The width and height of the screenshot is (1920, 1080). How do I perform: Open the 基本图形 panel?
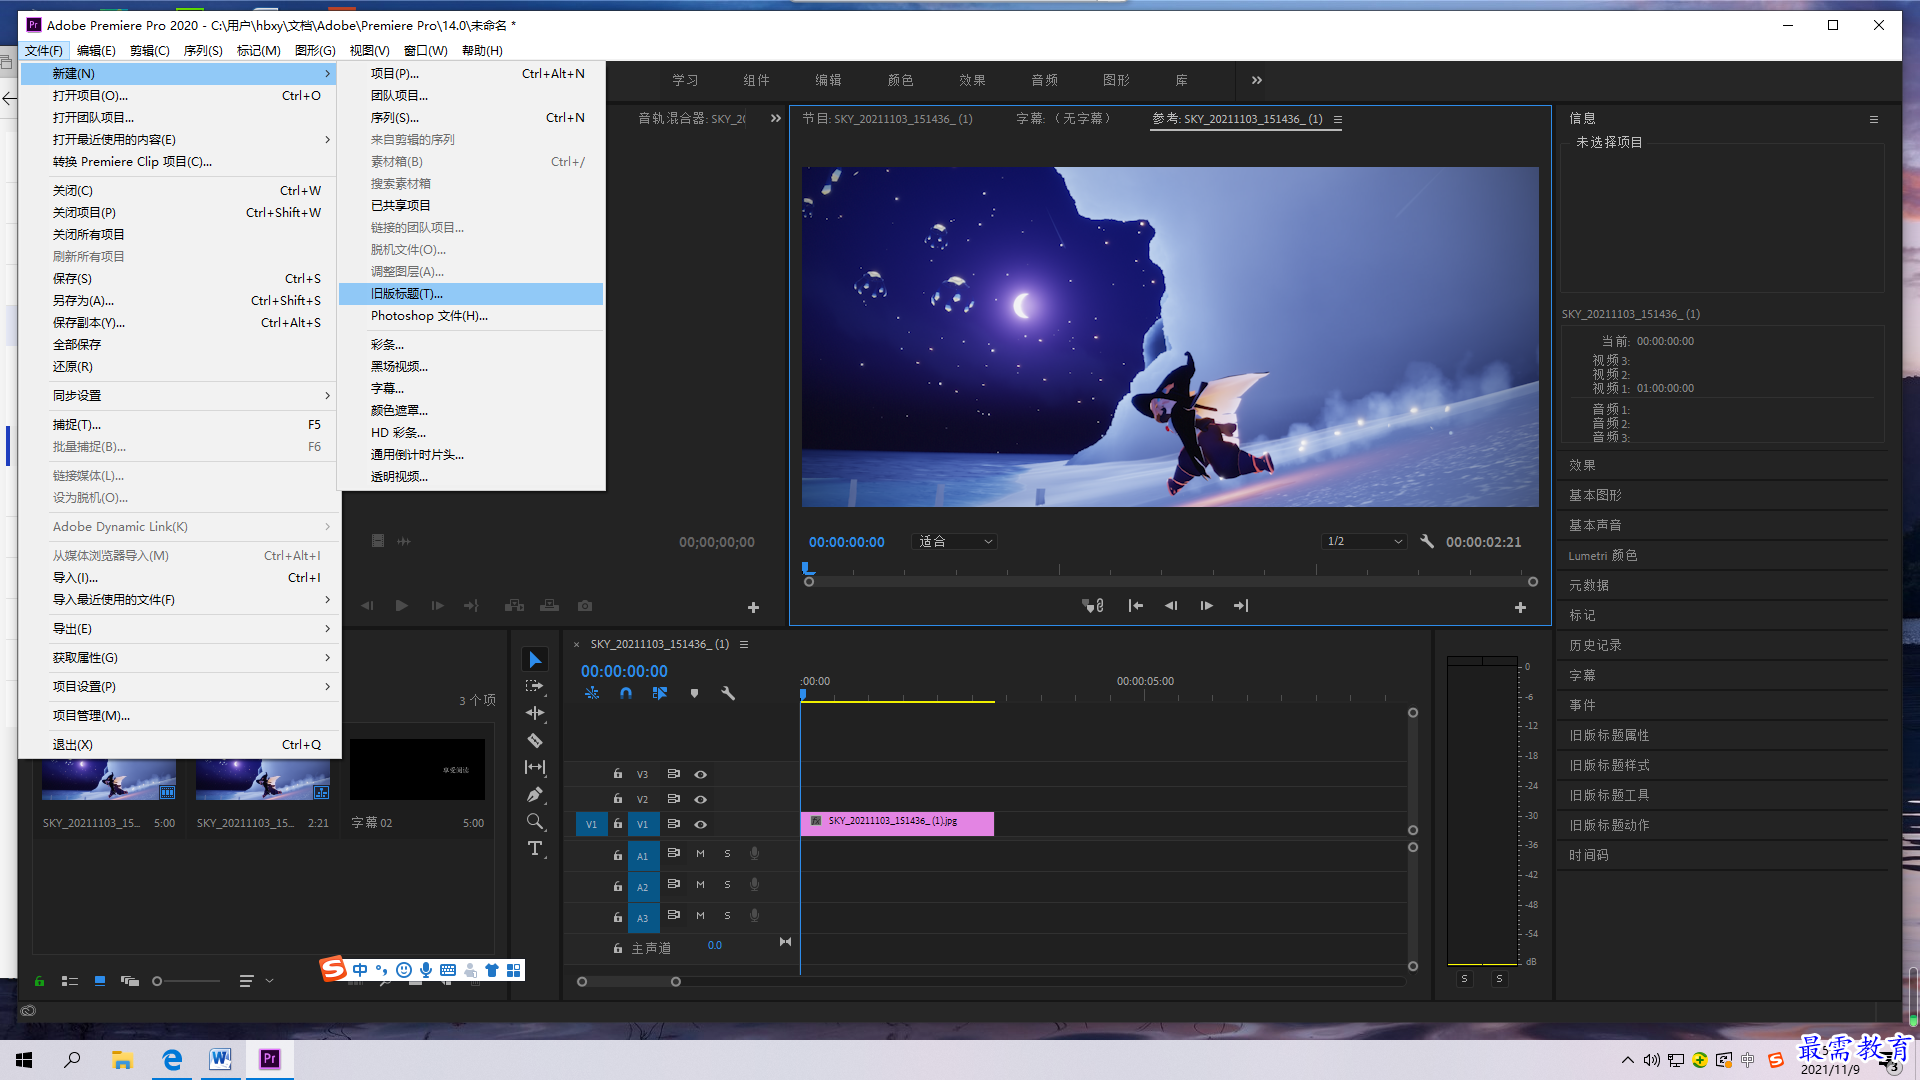point(1595,495)
